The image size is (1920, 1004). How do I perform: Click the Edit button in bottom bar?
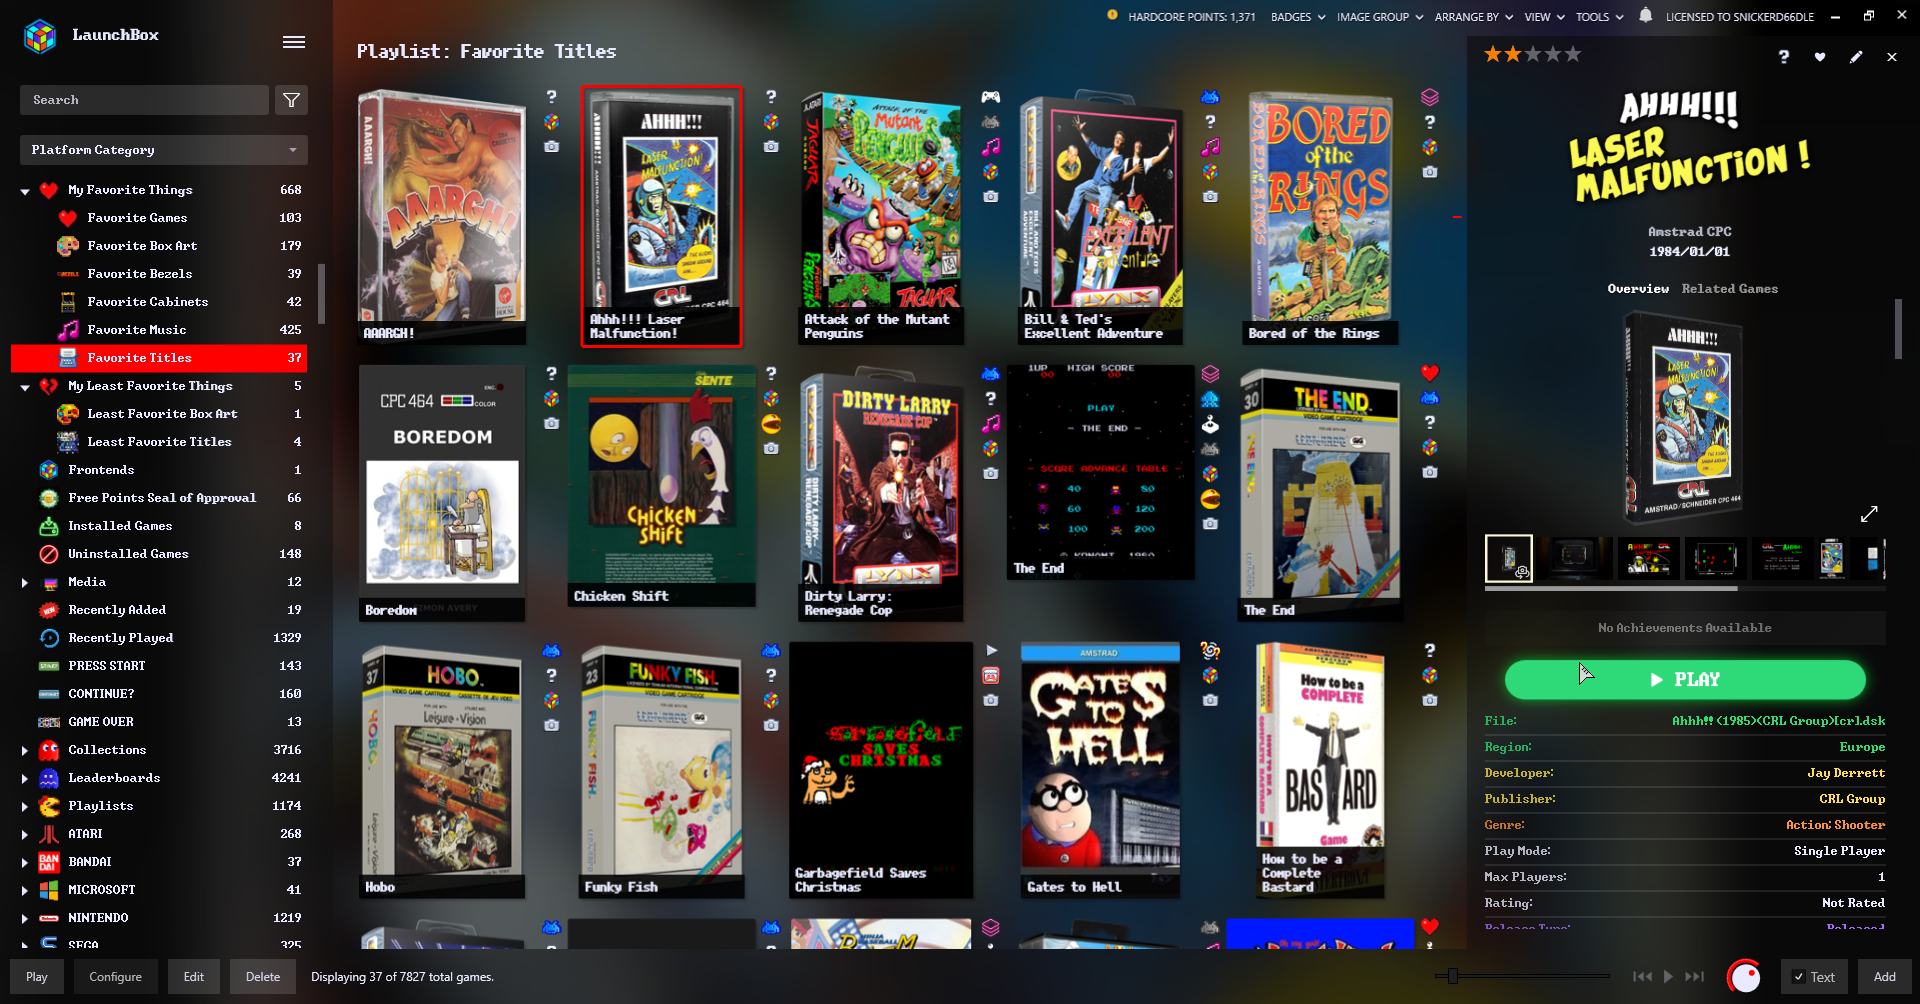[194, 977]
